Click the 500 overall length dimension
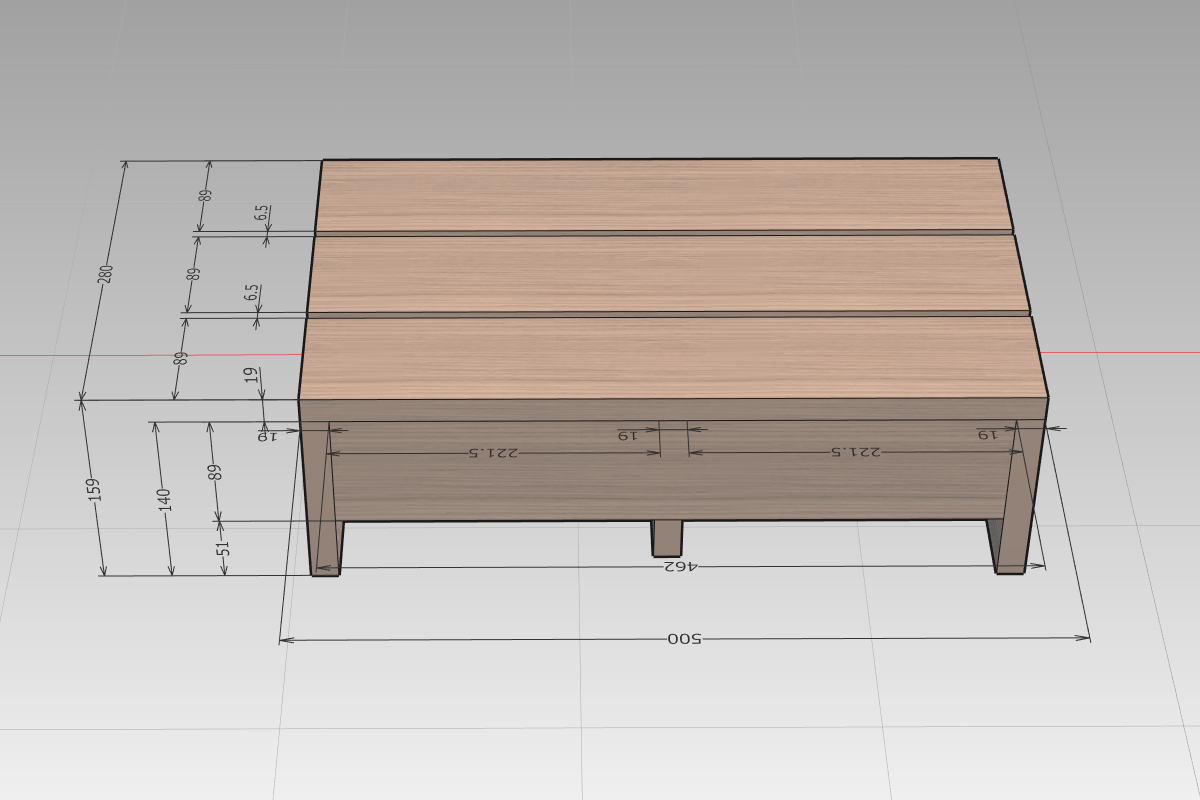Viewport: 1200px width, 800px height. coord(685,639)
